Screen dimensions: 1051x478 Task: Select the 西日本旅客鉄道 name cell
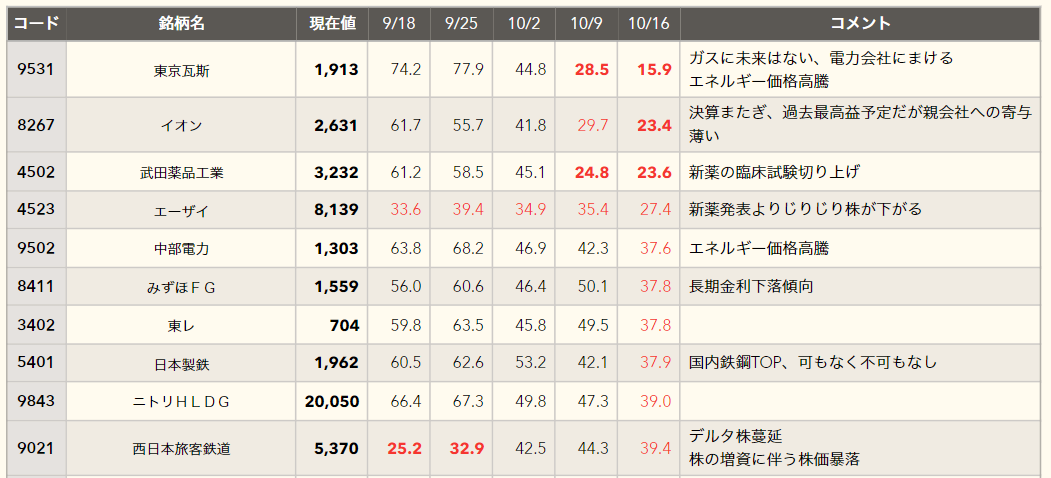[182, 449]
